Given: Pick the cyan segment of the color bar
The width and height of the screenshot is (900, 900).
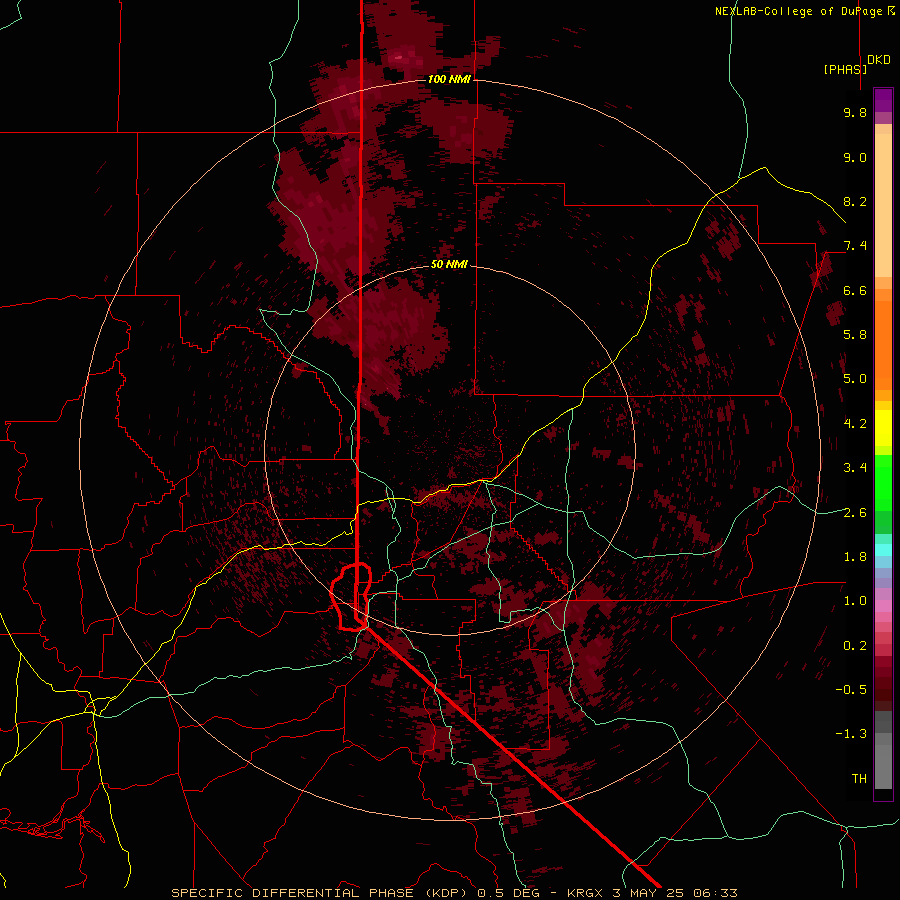Looking at the screenshot, I should [x=883, y=549].
